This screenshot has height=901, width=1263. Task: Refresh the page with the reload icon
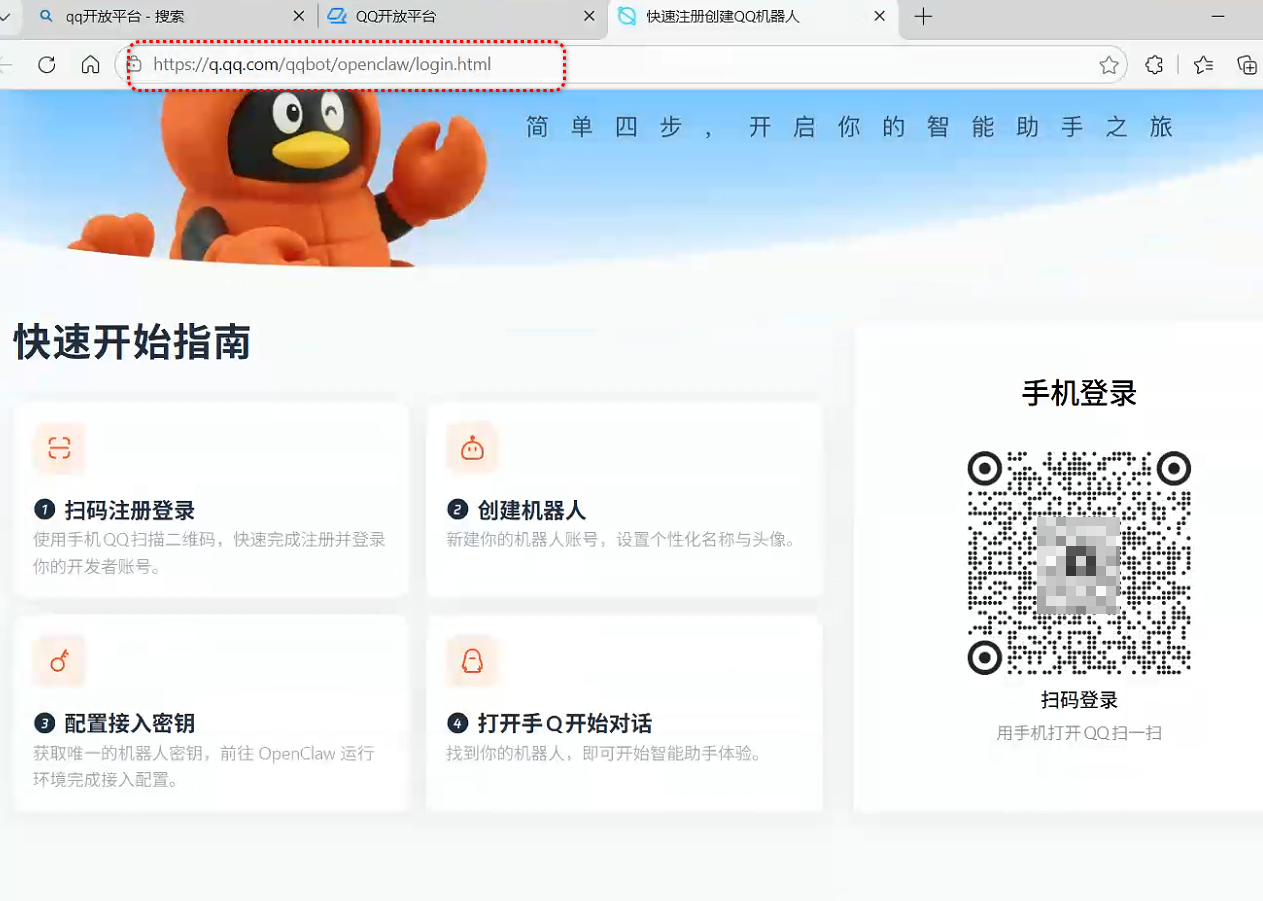point(46,65)
